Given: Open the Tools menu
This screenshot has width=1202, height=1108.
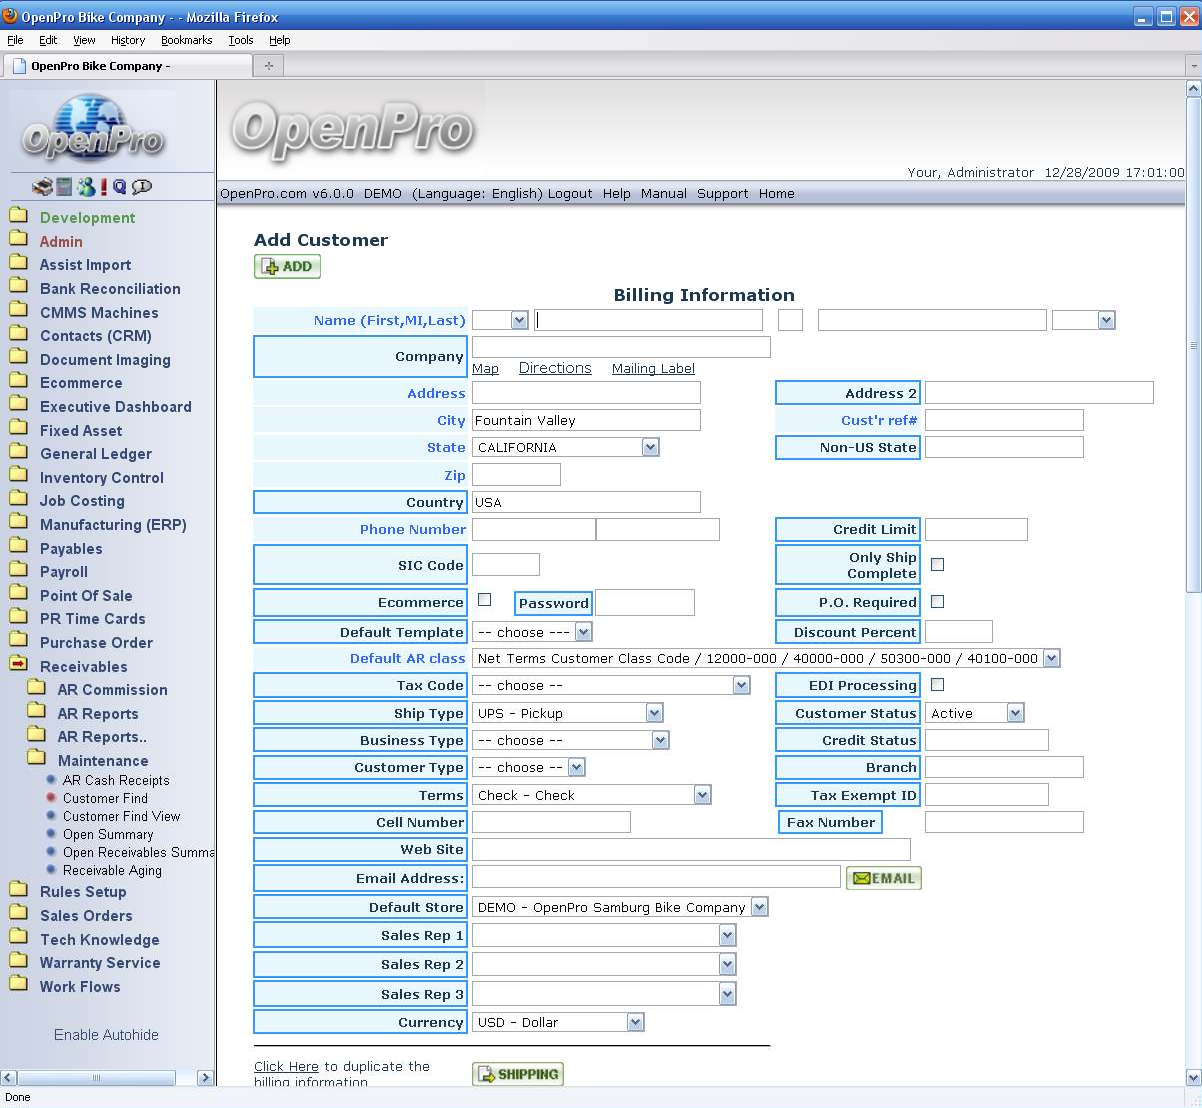Looking at the screenshot, I should pos(240,40).
